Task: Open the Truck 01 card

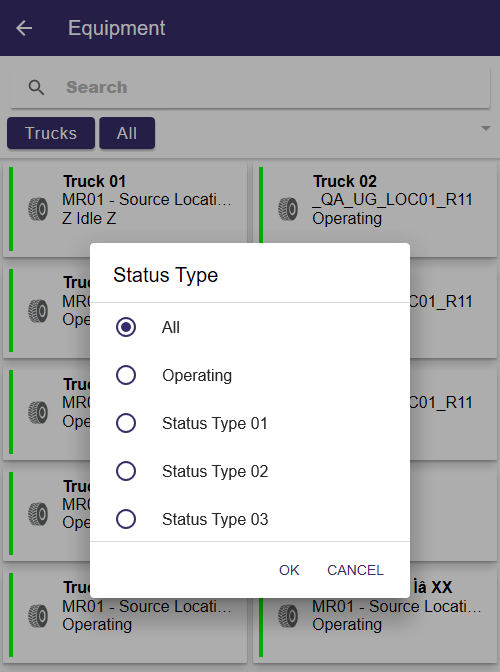Action: pyautogui.click(x=125, y=210)
